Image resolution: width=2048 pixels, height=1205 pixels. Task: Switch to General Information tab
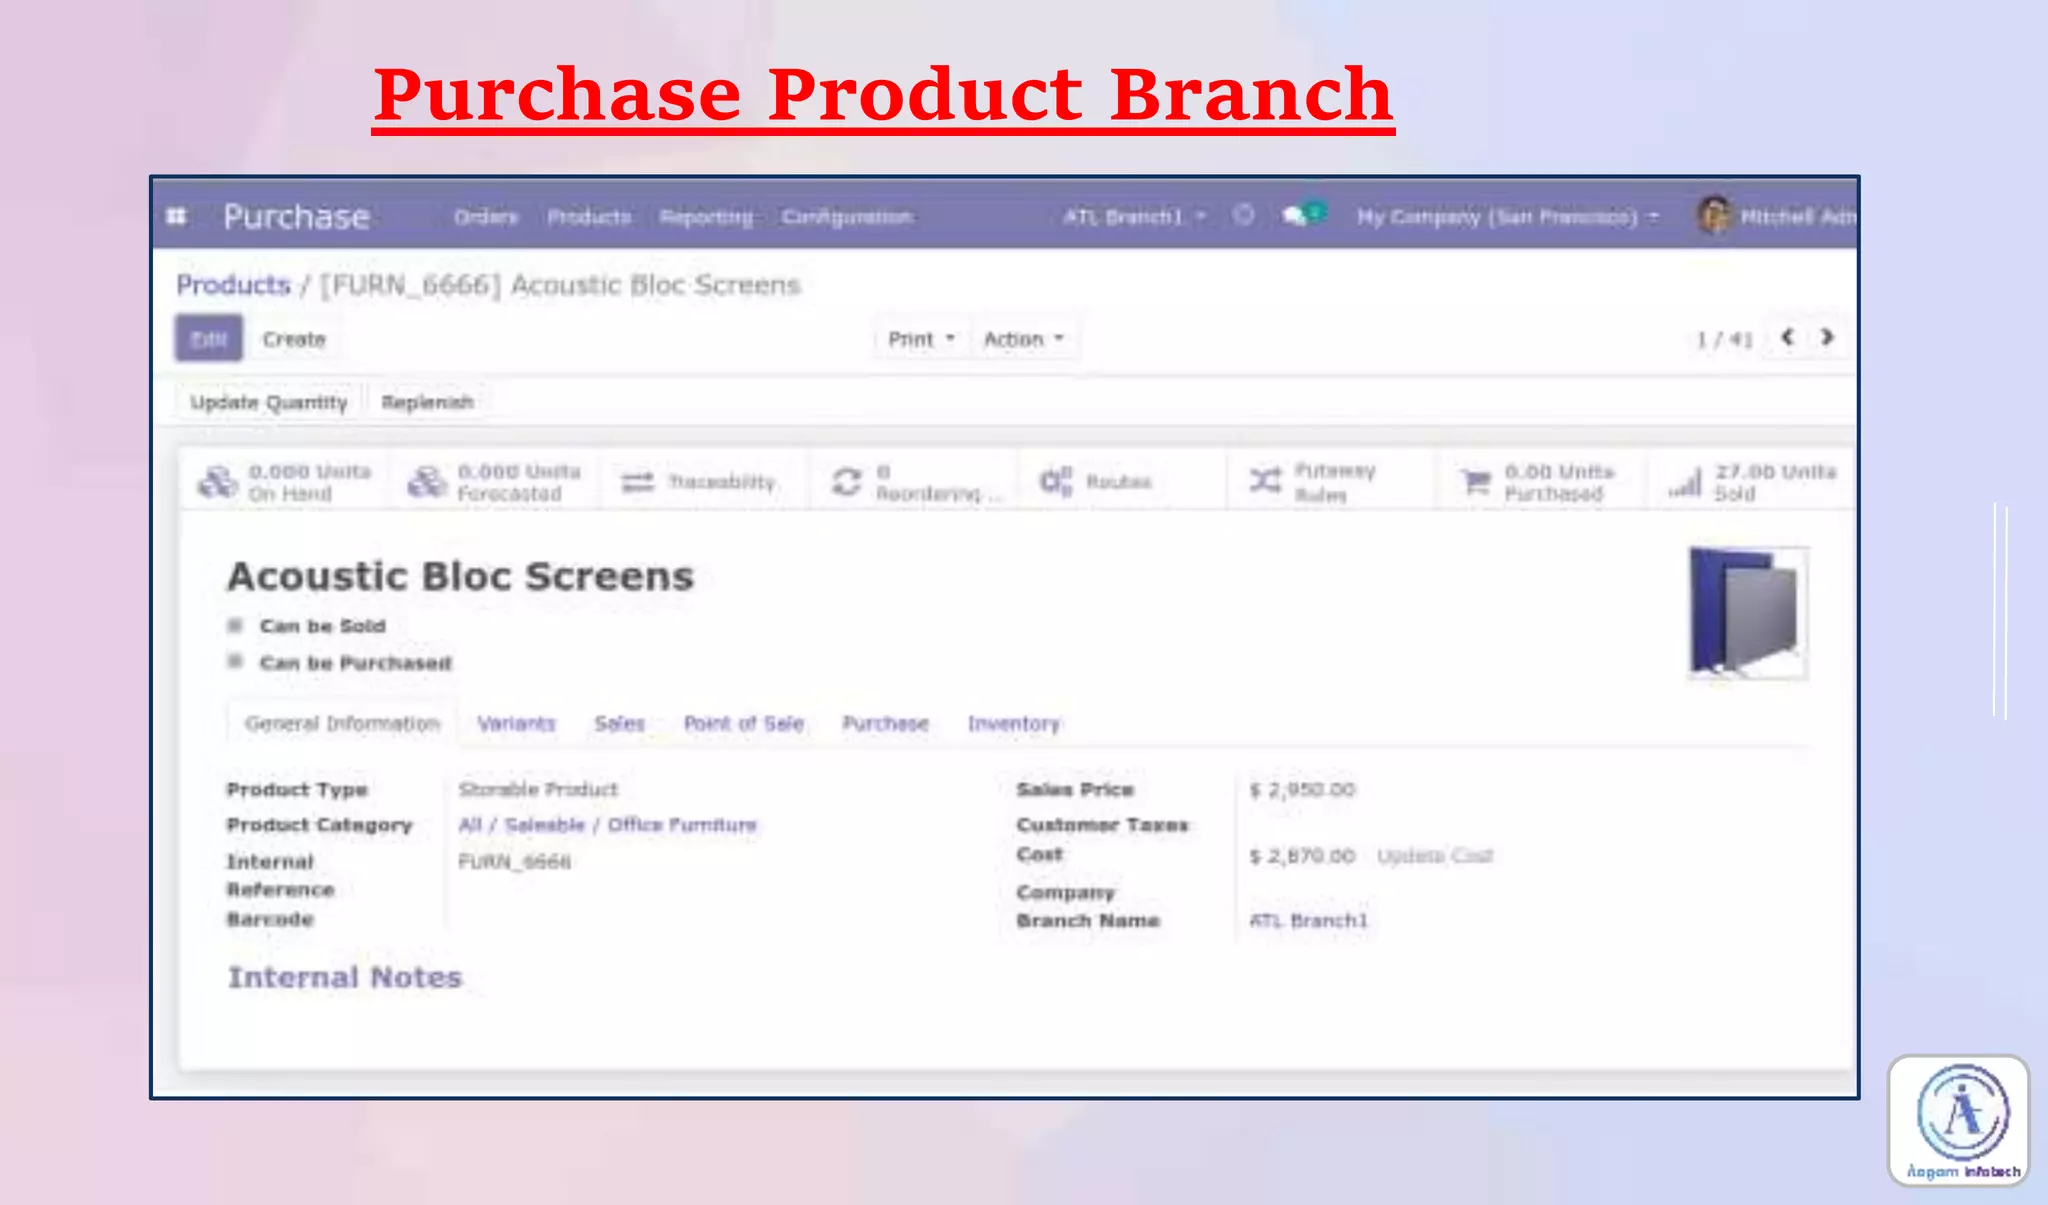coord(342,723)
